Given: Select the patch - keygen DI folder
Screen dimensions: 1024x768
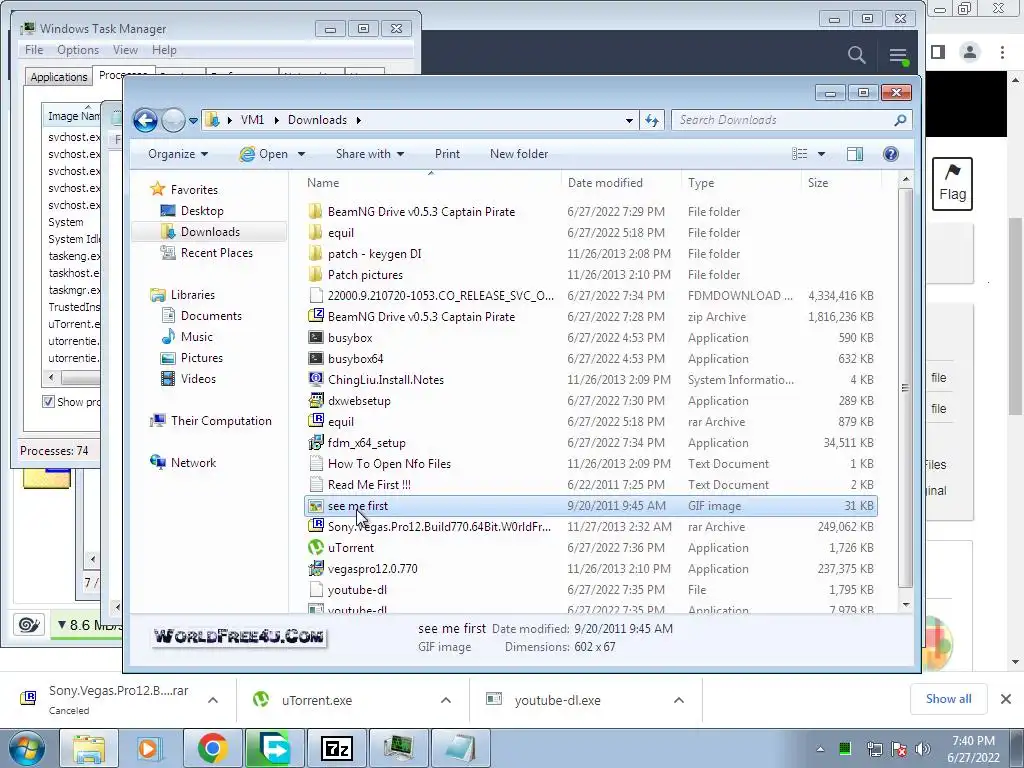Looking at the screenshot, I should (x=374, y=254).
